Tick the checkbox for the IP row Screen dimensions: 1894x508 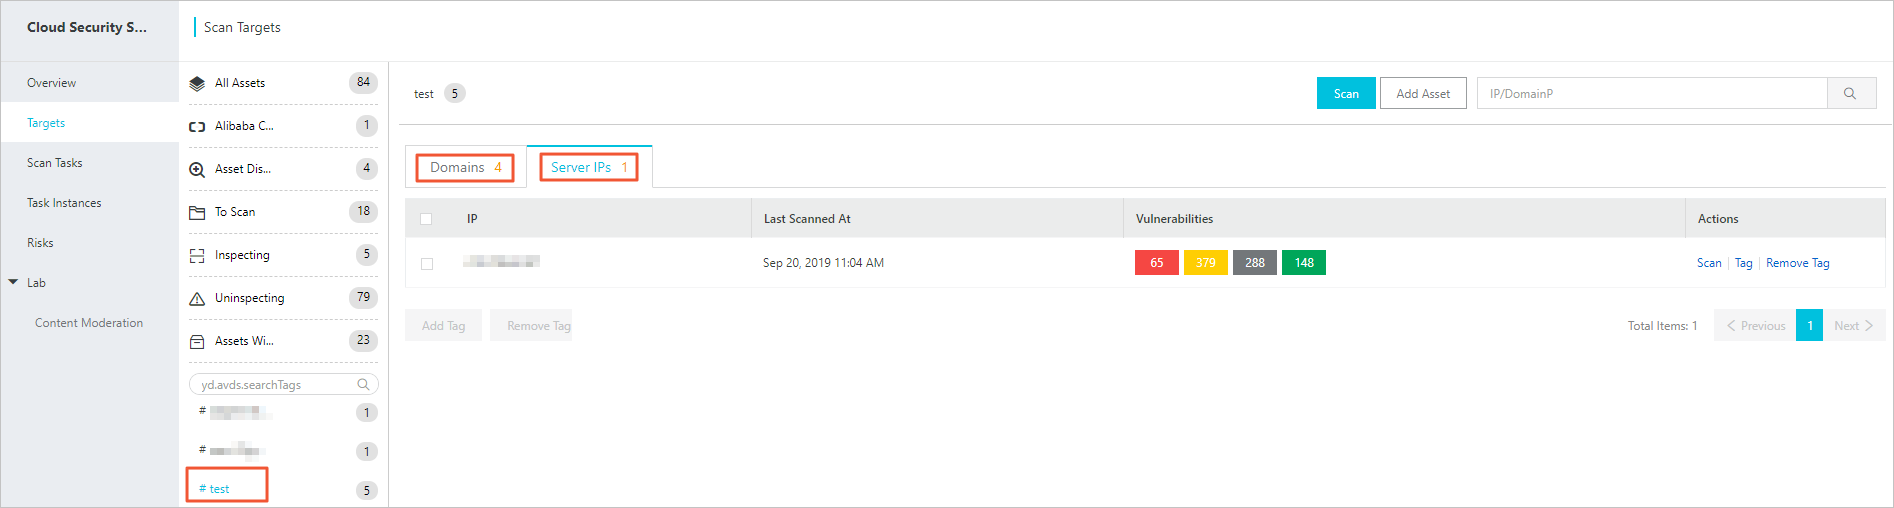click(x=427, y=264)
